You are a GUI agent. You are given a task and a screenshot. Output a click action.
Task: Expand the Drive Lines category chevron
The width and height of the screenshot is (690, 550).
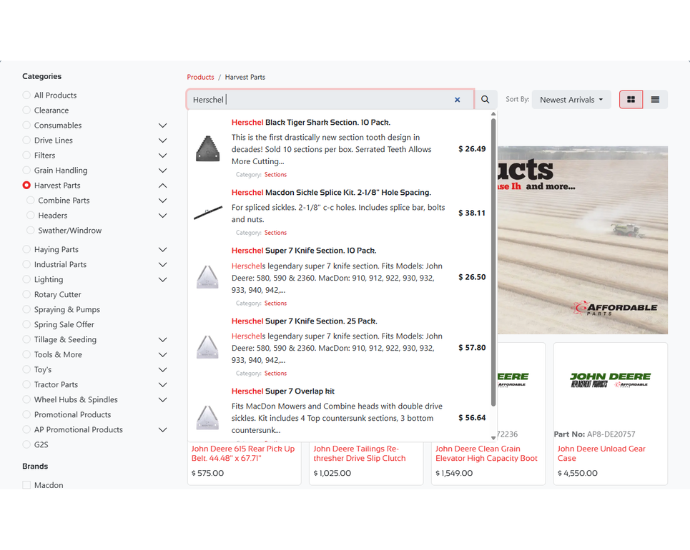[163, 140]
